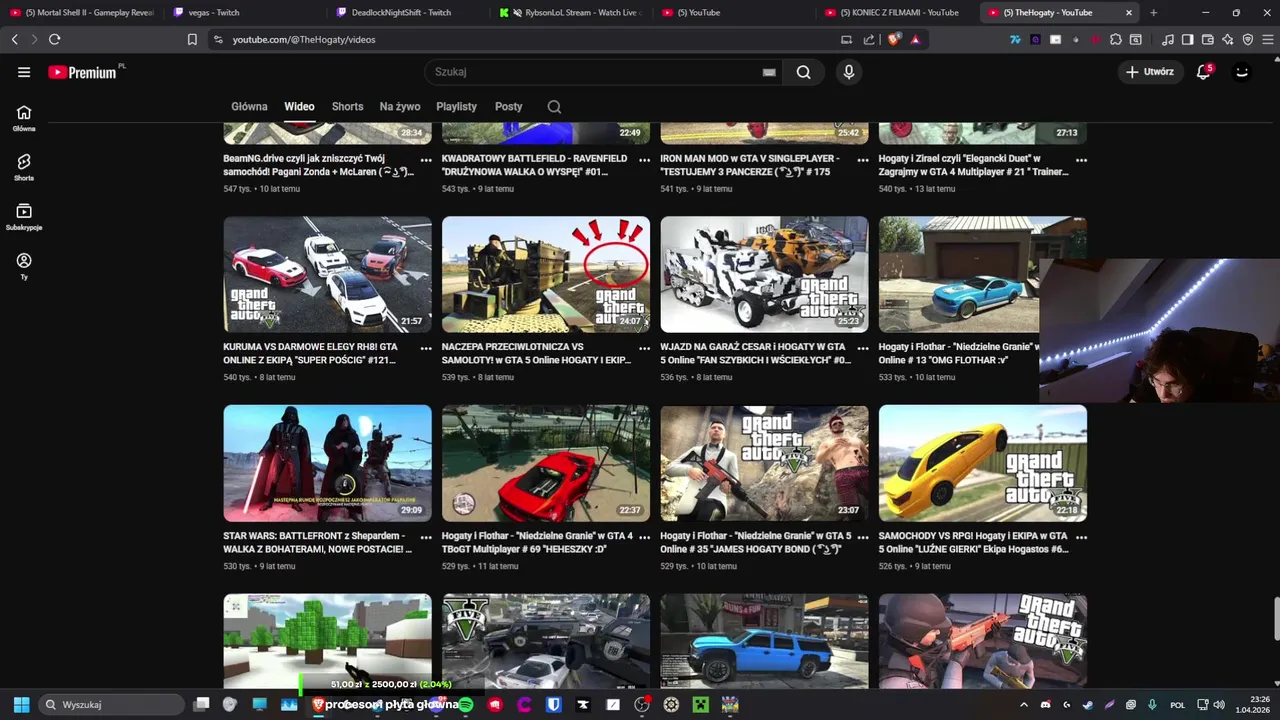The image size is (1280, 720).
Task: Switch to the vegas - Twitch browser tab
Action: click(x=245, y=12)
